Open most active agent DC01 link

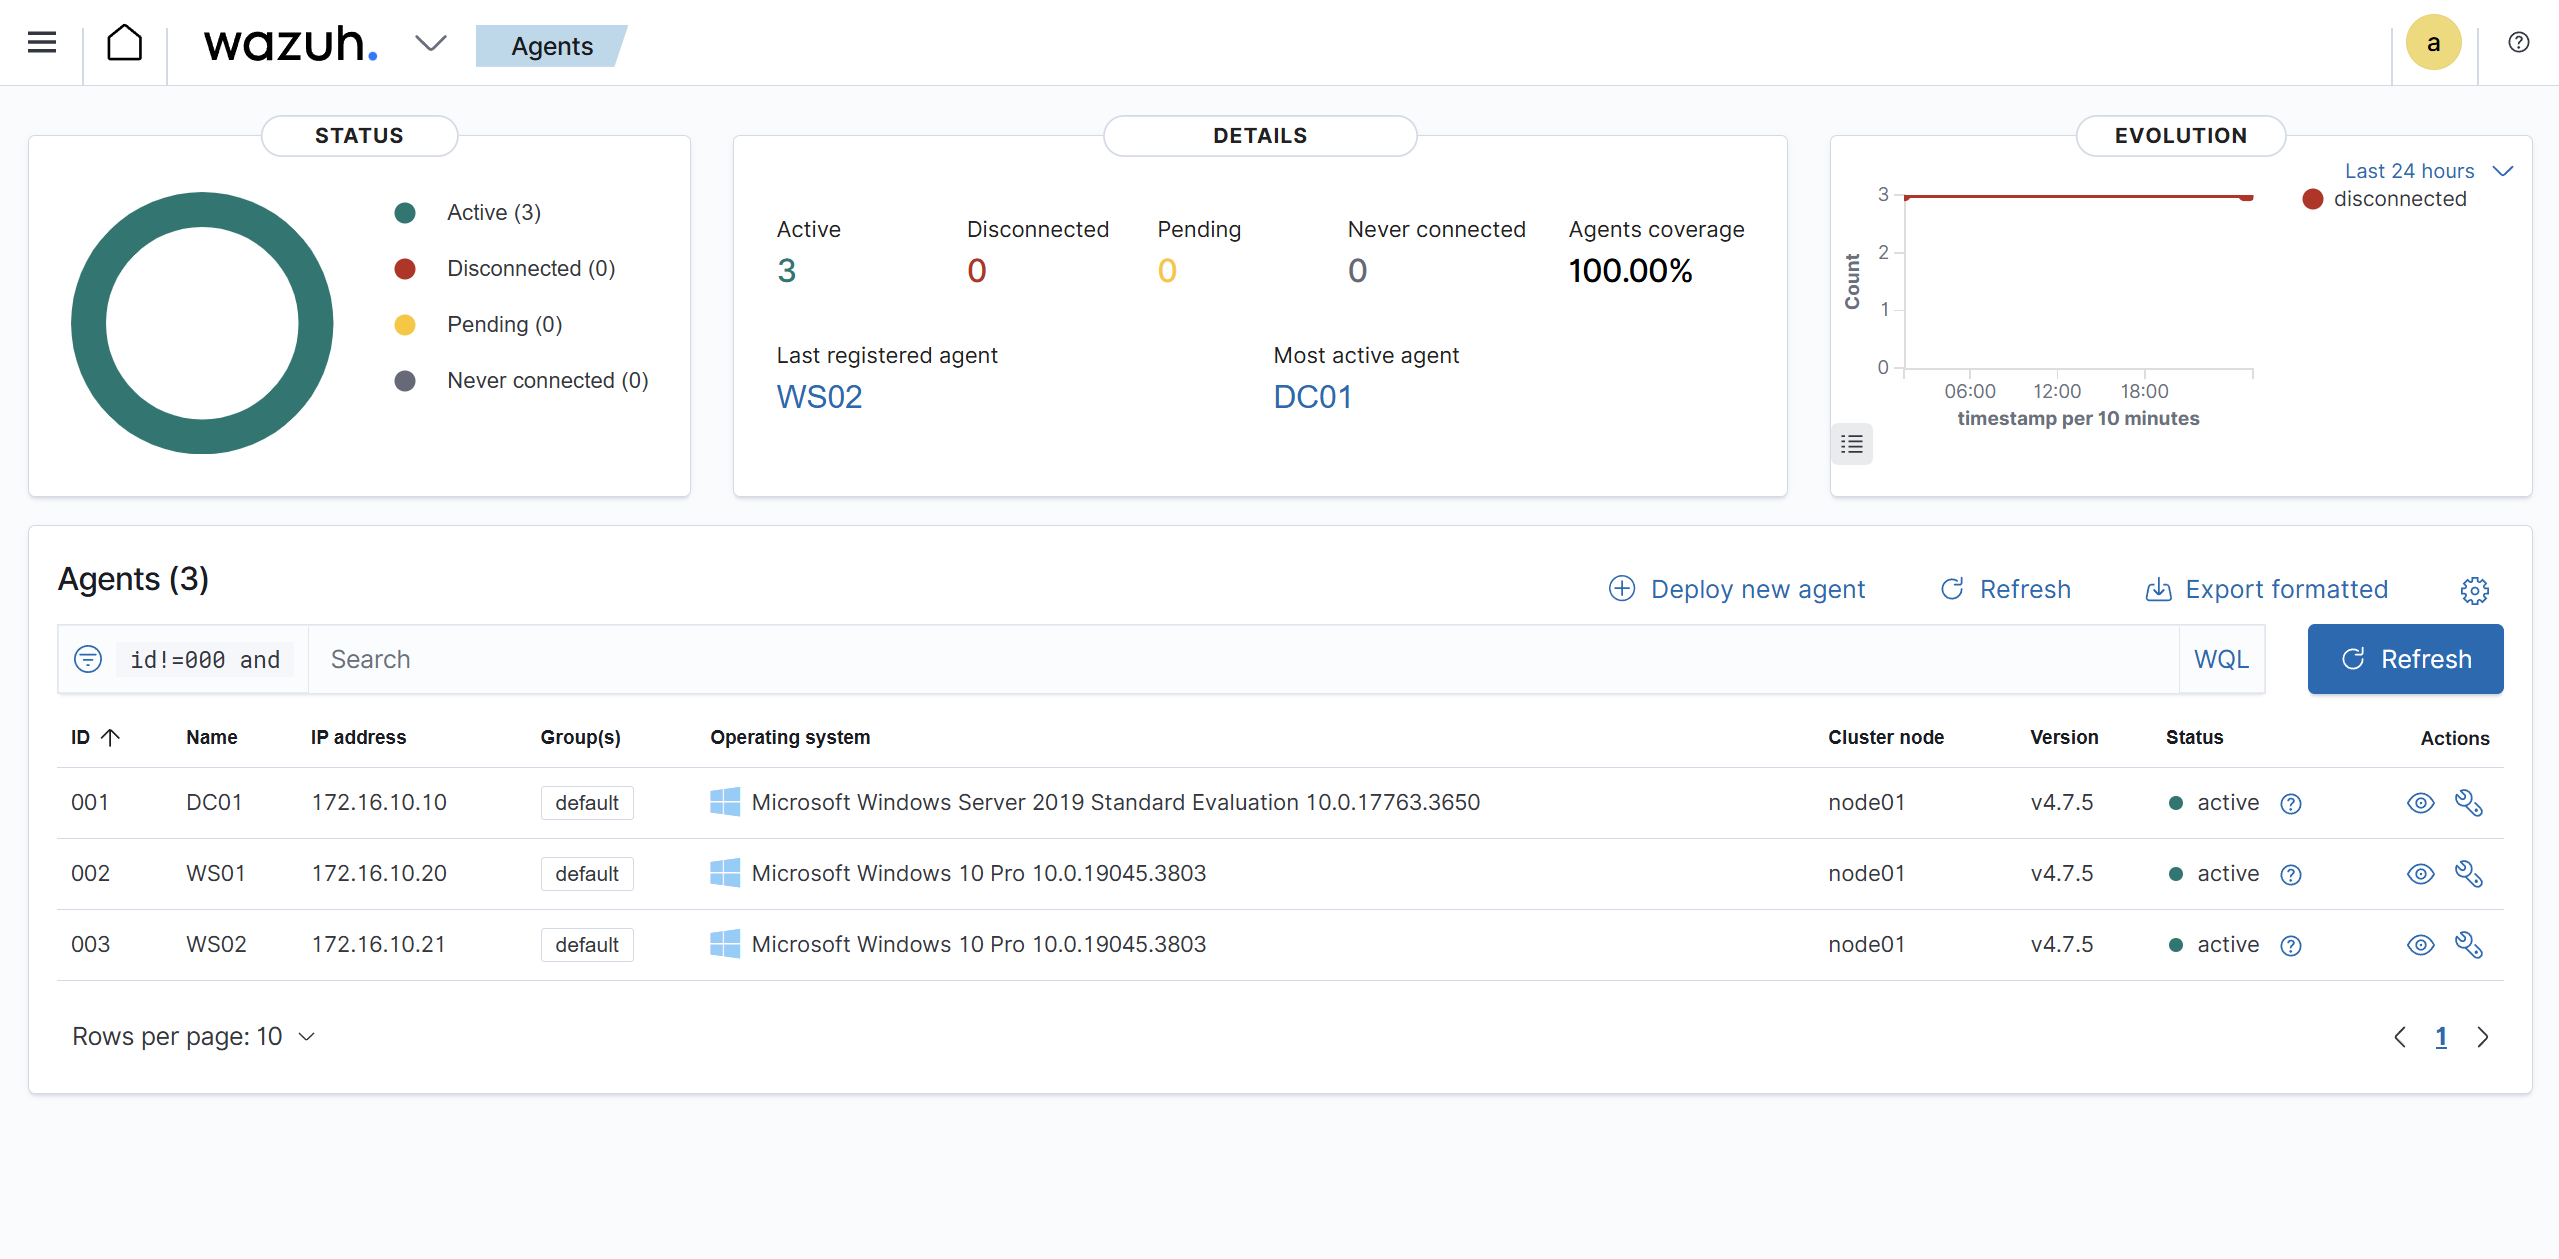pos(1312,396)
